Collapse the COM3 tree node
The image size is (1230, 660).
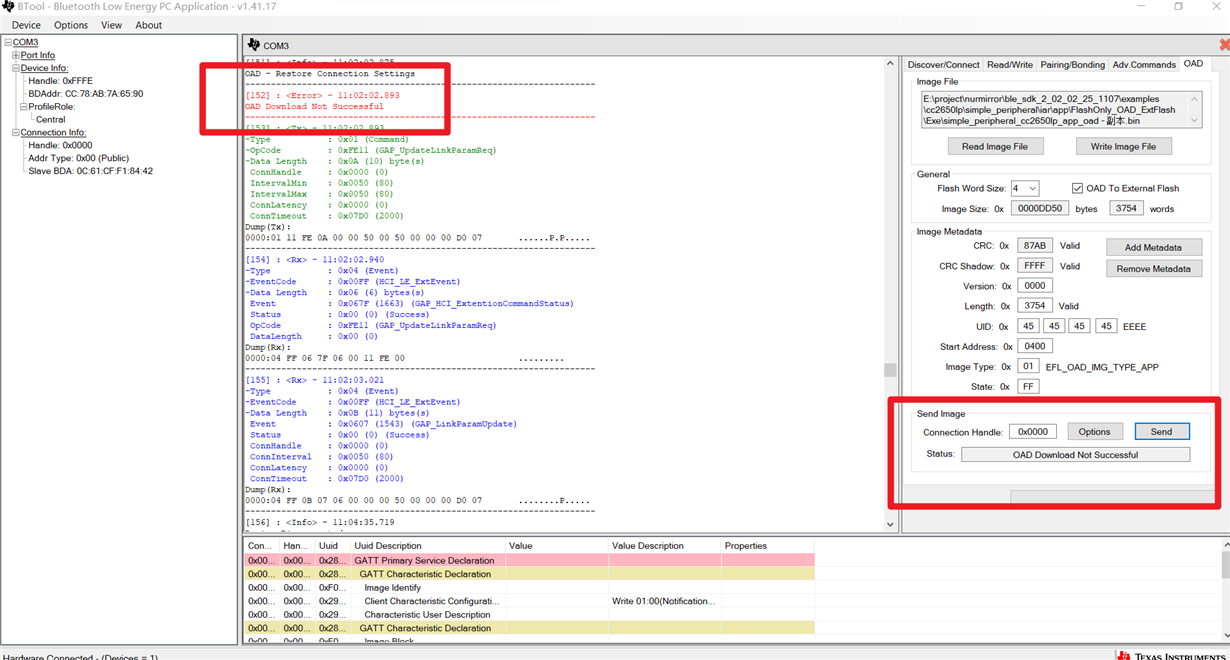8,43
